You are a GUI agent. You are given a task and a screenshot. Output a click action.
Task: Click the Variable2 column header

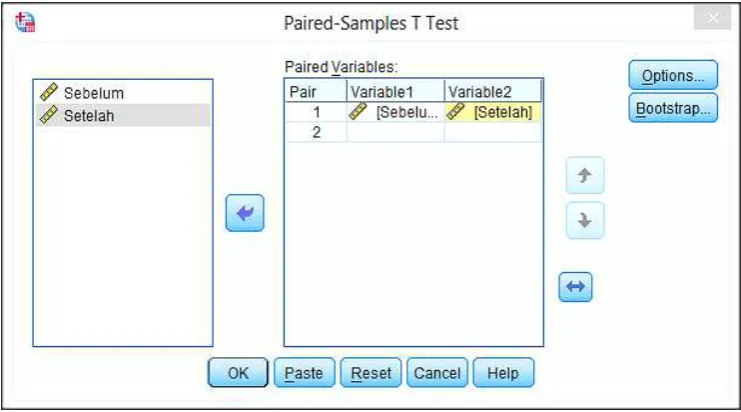tap(492, 91)
